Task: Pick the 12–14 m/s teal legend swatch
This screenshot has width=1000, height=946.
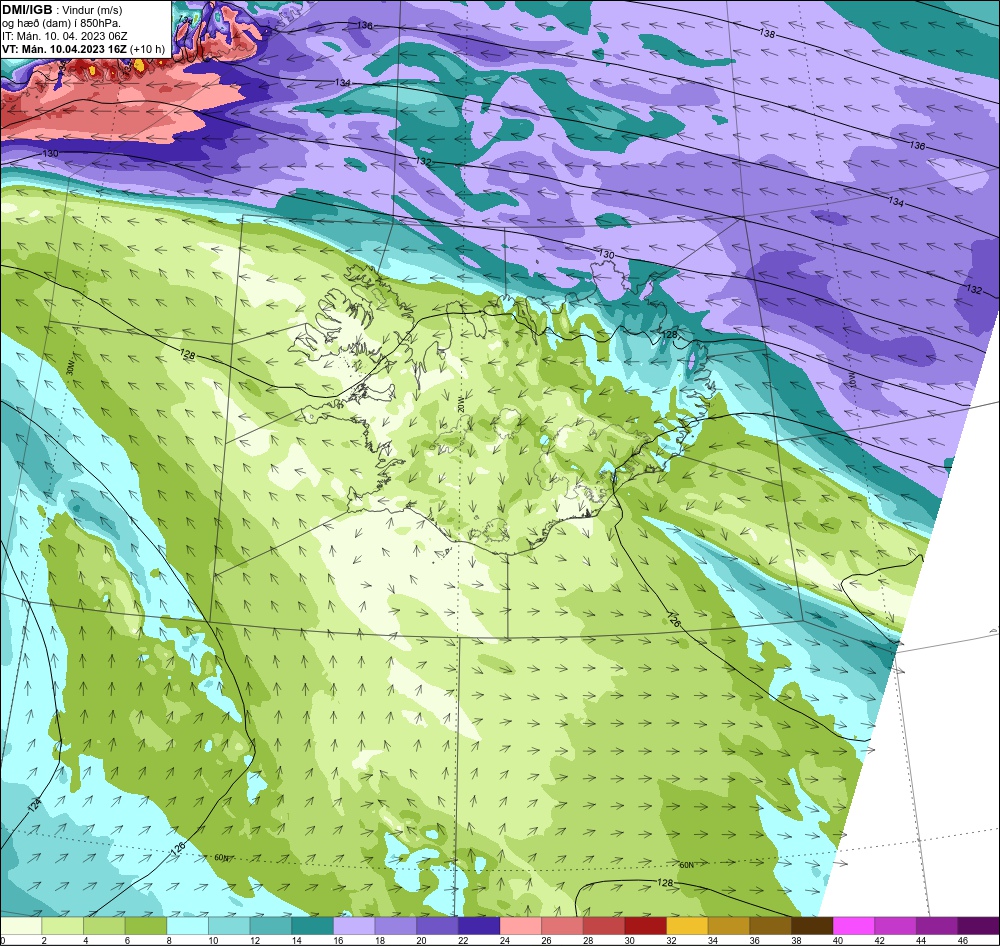Action: click(x=271, y=926)
